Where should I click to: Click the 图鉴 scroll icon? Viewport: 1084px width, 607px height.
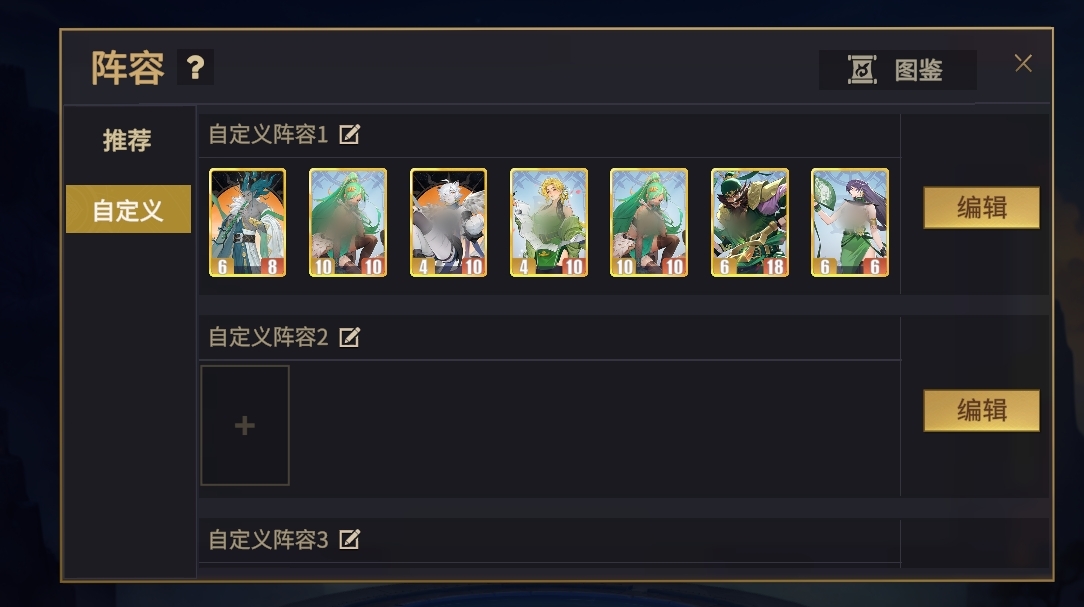point(862,70)
